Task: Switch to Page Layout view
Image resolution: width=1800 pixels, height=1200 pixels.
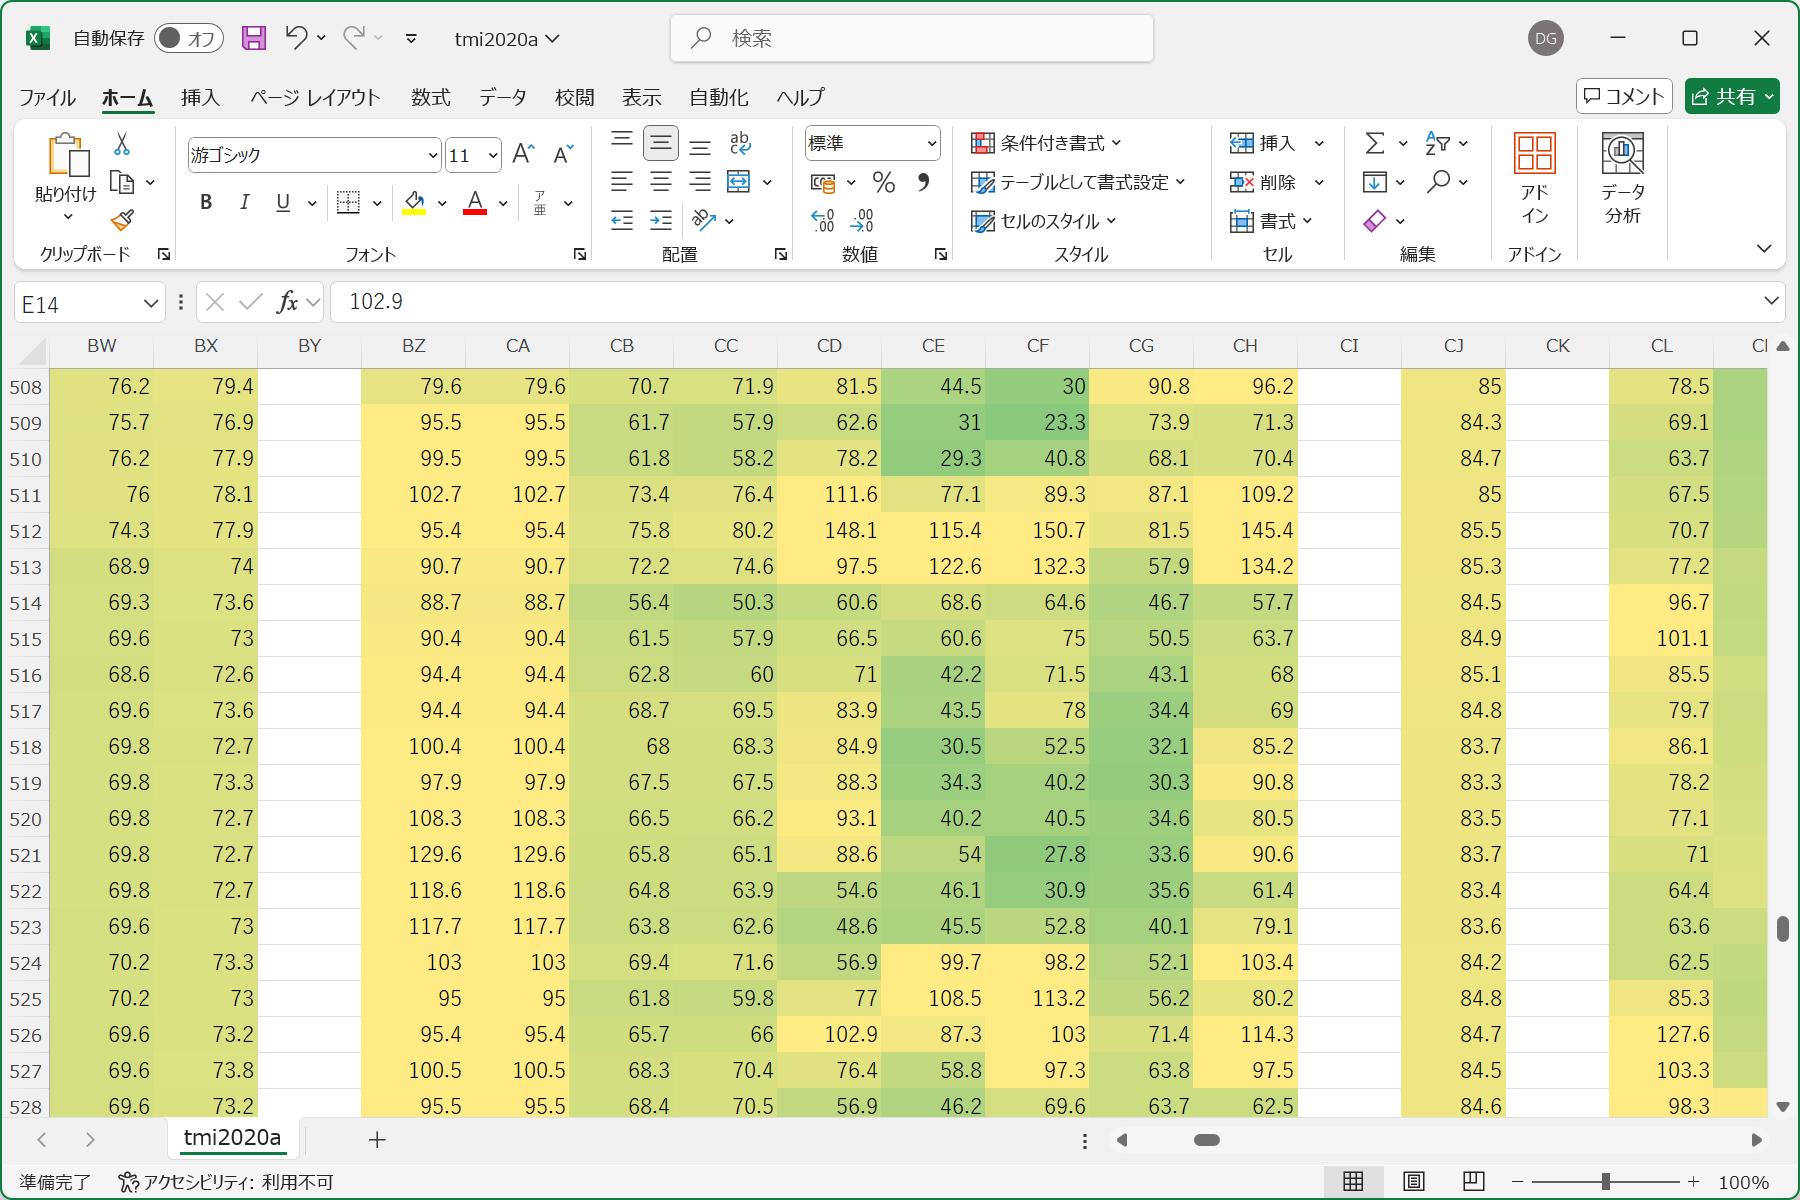Action: 1413,1182
